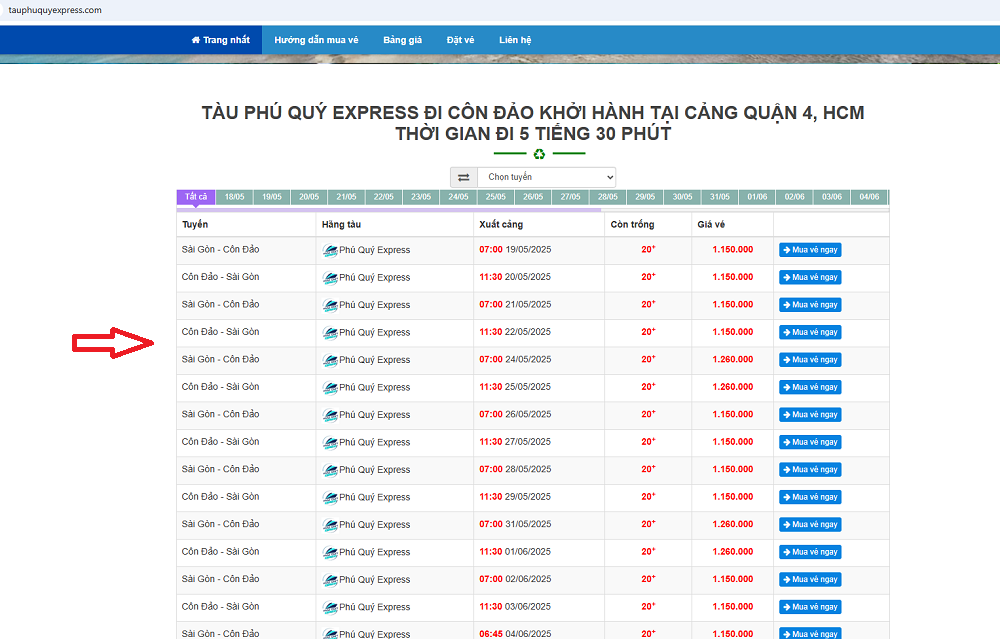Switch to the 20/05 date tab

[309, 197]
